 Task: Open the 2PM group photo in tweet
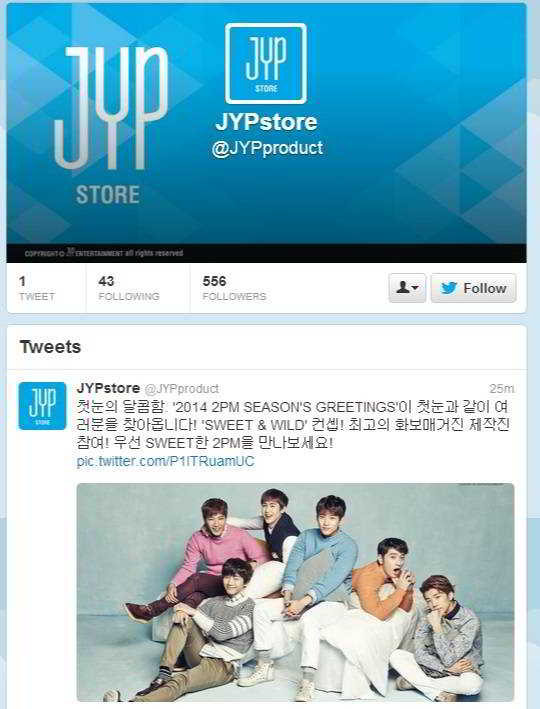tap(295, 592)
